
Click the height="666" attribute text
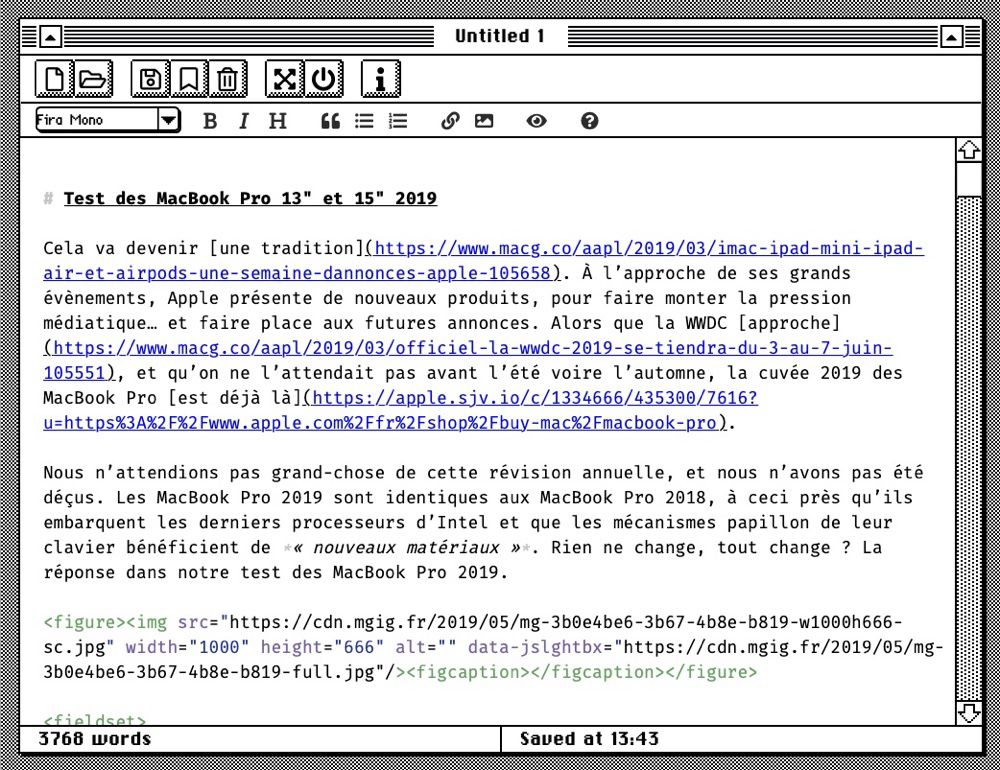[322, 647]
